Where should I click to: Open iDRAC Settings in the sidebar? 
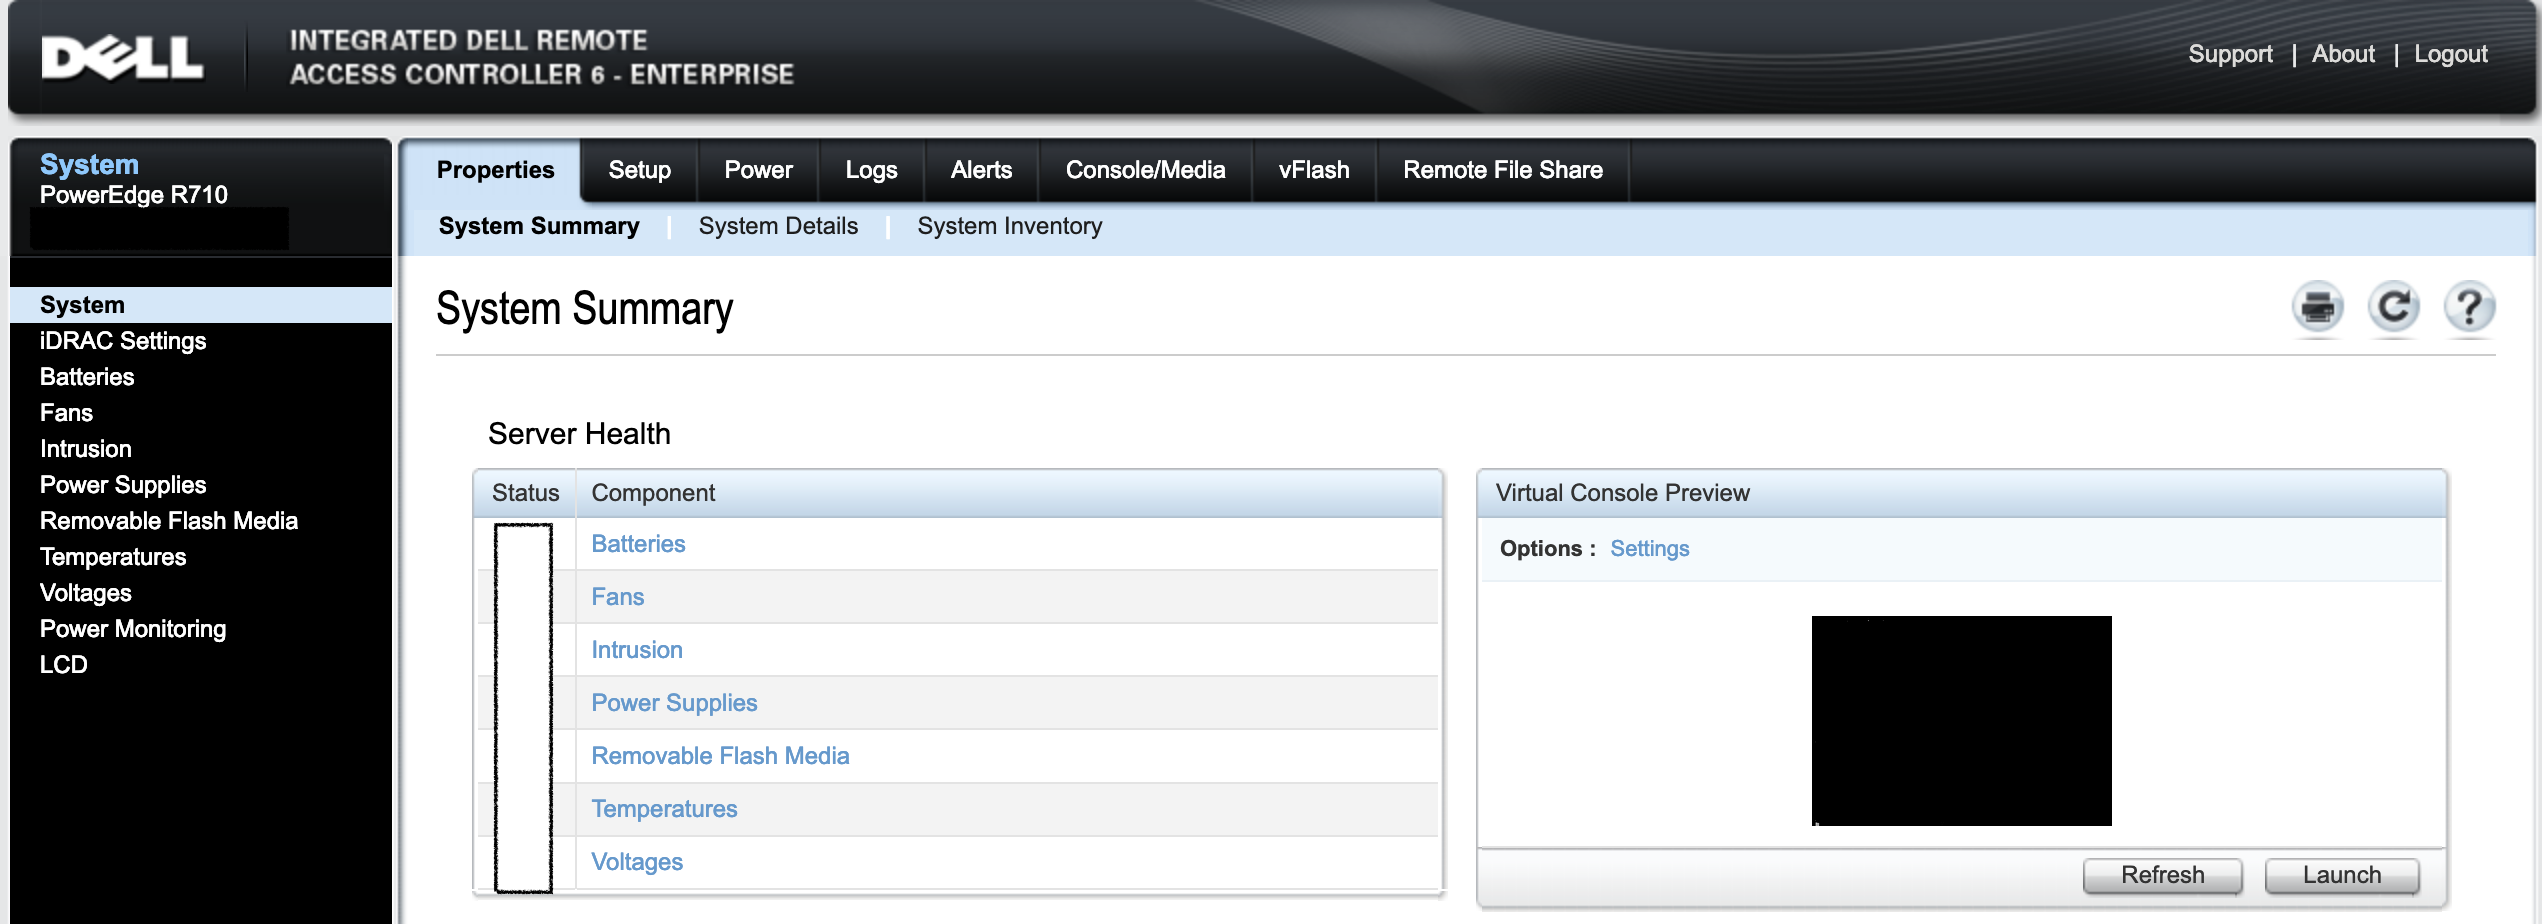tap(123, 341)
